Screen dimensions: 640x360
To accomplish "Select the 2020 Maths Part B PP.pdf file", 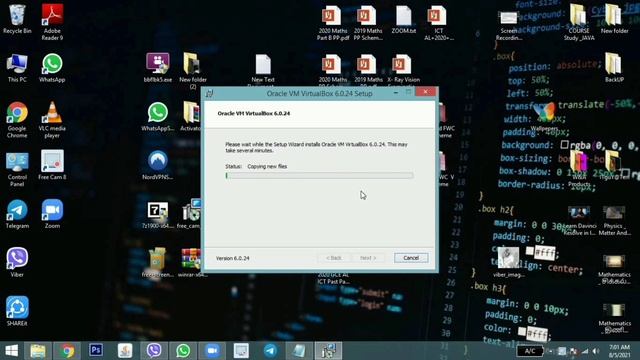I will [x=333, y=23].
